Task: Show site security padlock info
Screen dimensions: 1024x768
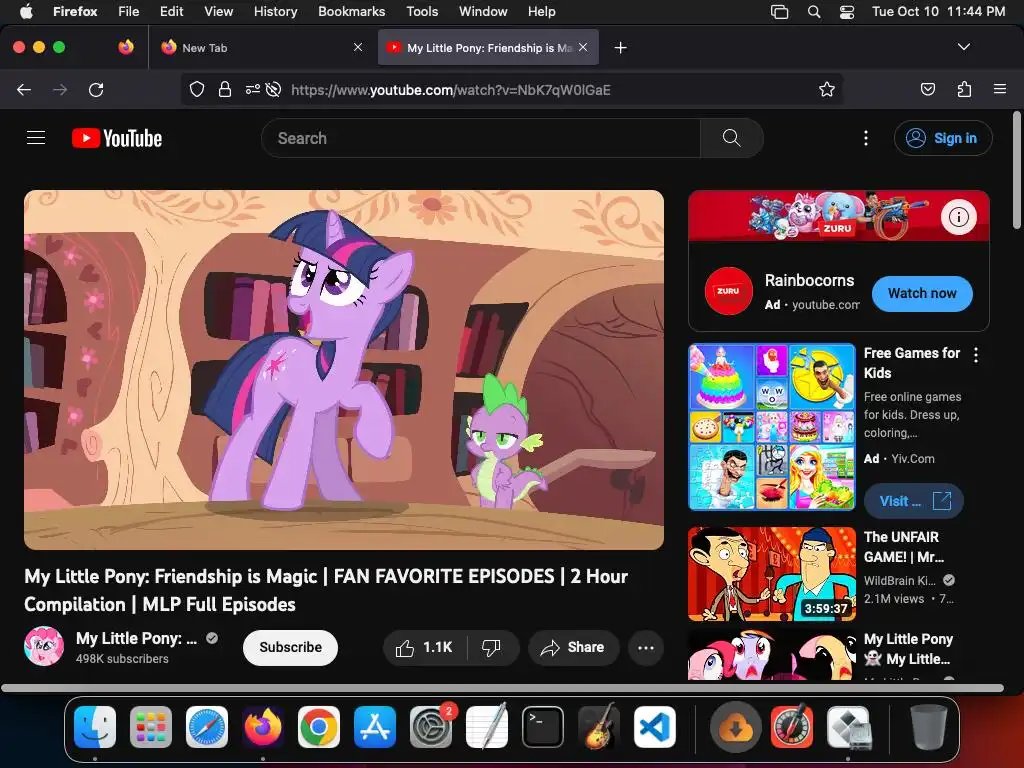Action: tap(225, 89)
